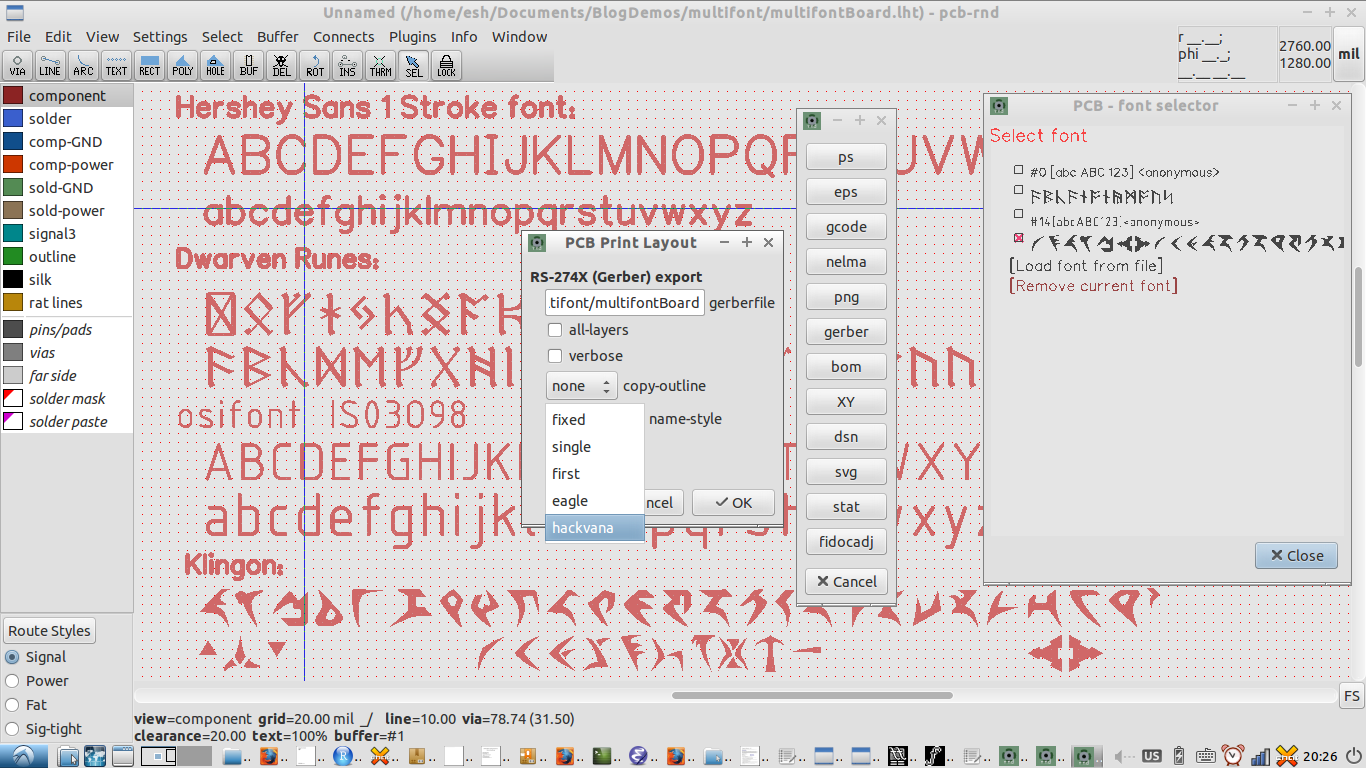Enable the all-layers checkbox
The width and height of the screenshot is (1366, 768).
coord(555,330)
